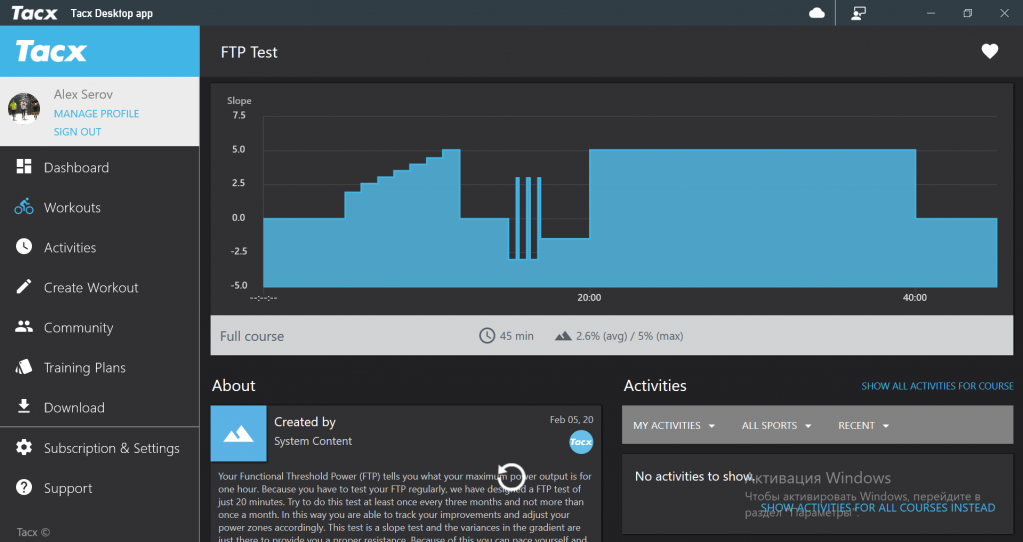The width and height of the screenshot is (1023, 542).
Task: Click the round Tacx badge beside Created by
Action: (x=581, y=442)
